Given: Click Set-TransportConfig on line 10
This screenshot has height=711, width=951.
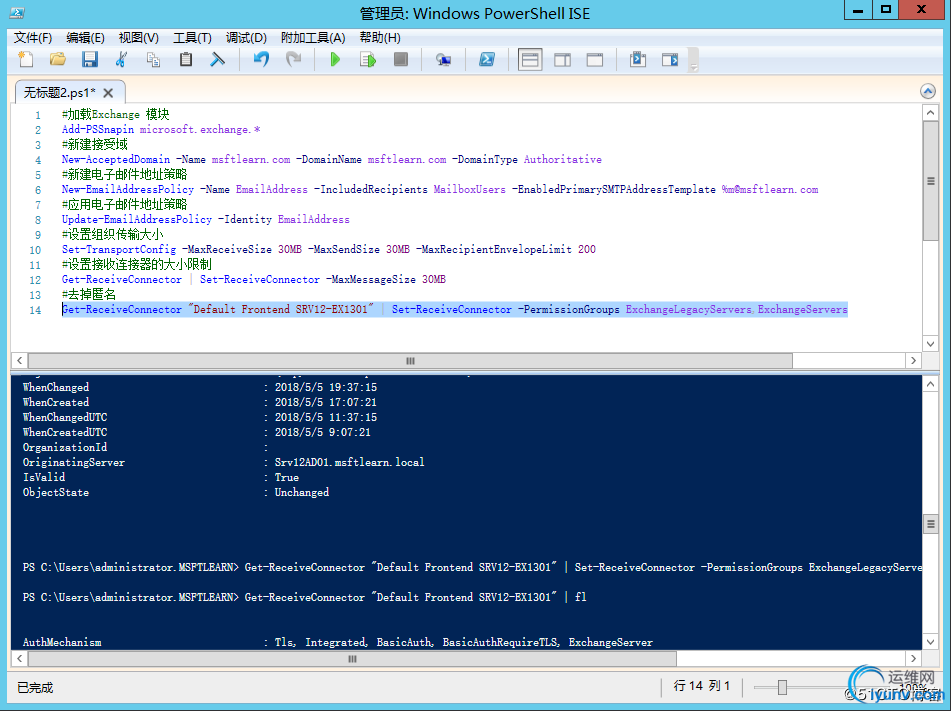Looking at the screenshot, I should [119, 249].
